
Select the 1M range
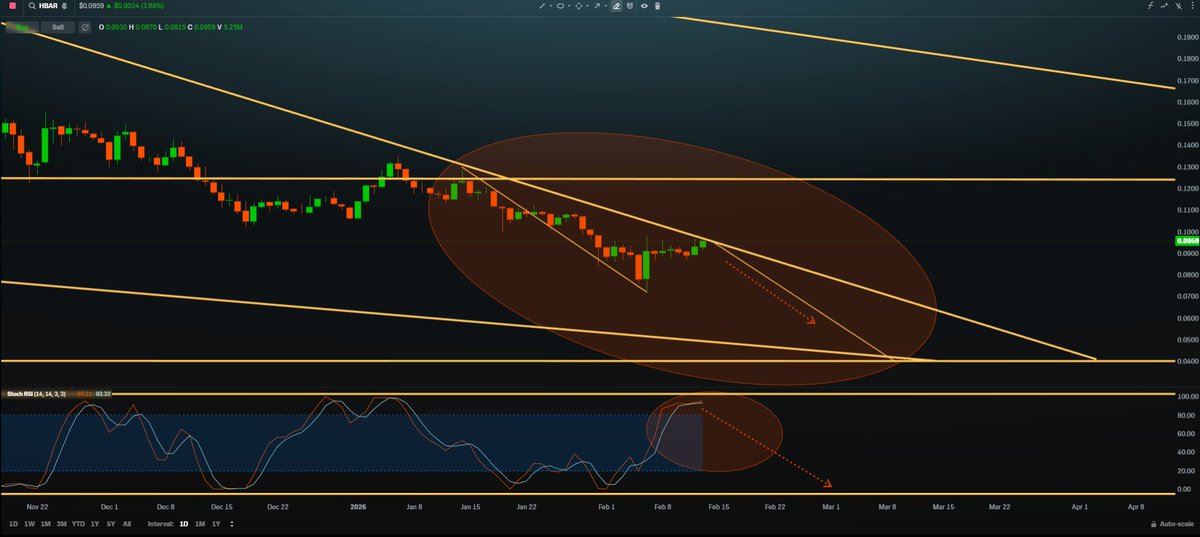[x=46, y=524]
